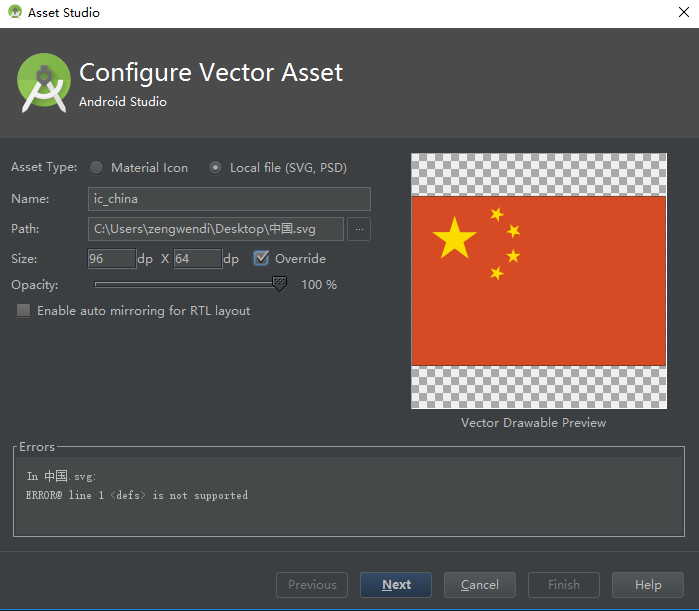Screen dimensions: 699x611
Task: Click the Name field containing ic_china
Action: 229,199
